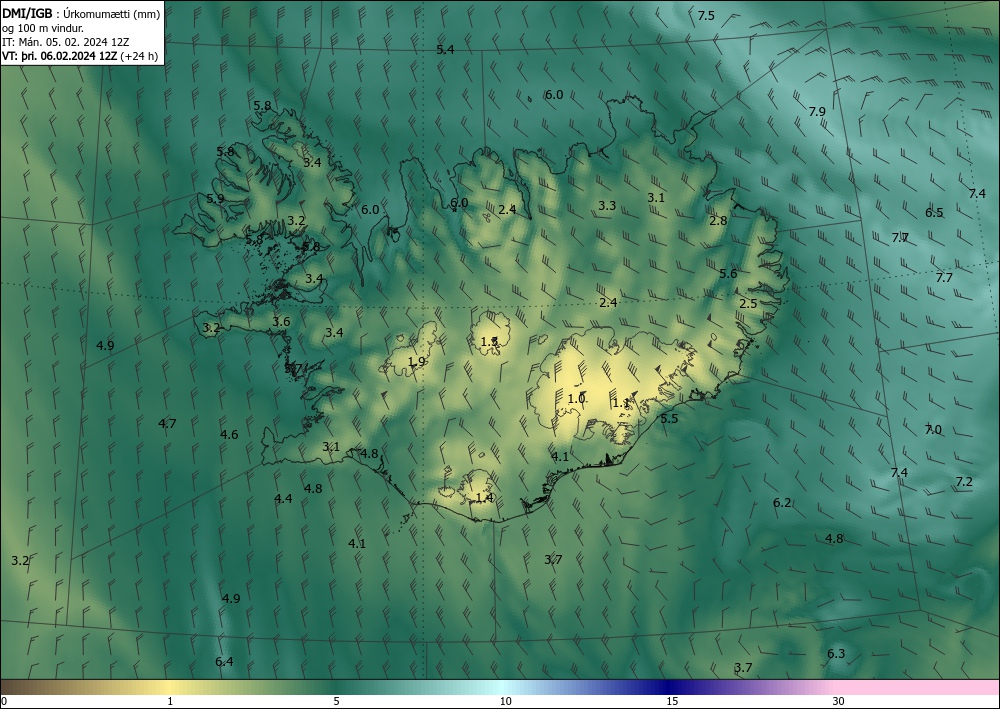This screenshot has width=1000, height=709.
Task: Click the 2.8 value on the map
Action: click(718, 221)
